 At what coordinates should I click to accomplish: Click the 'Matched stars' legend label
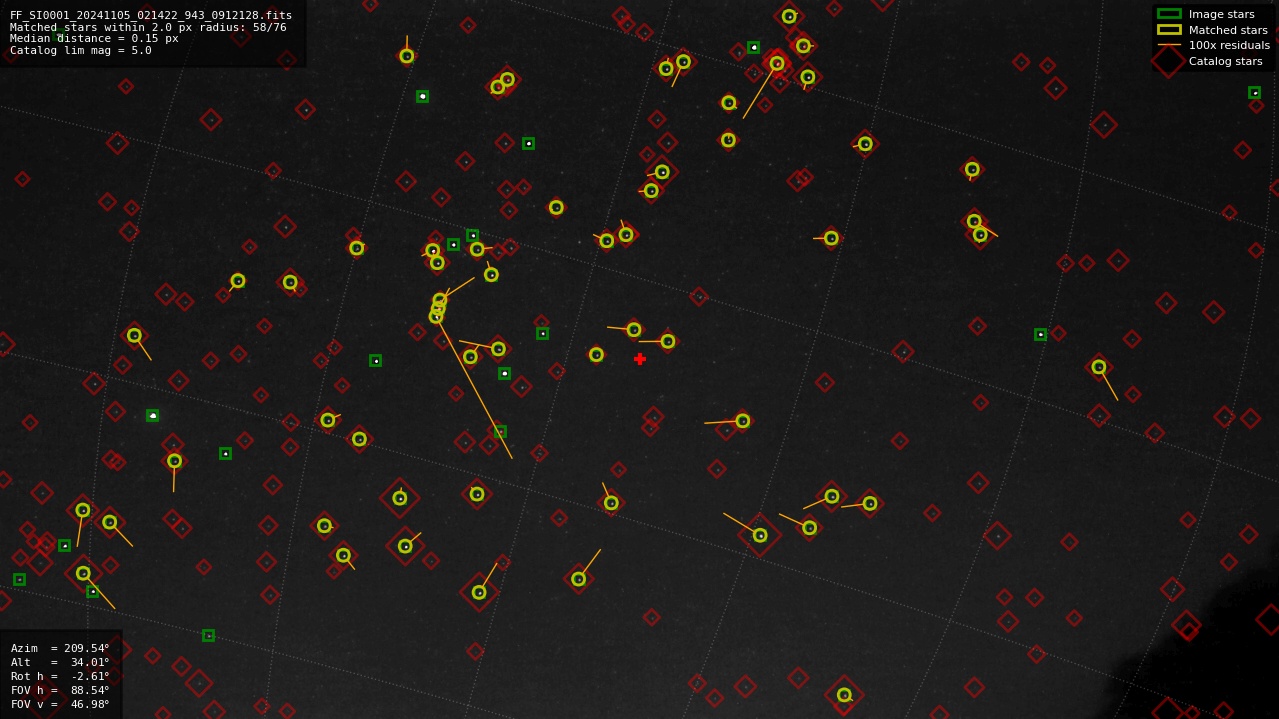1229,30
